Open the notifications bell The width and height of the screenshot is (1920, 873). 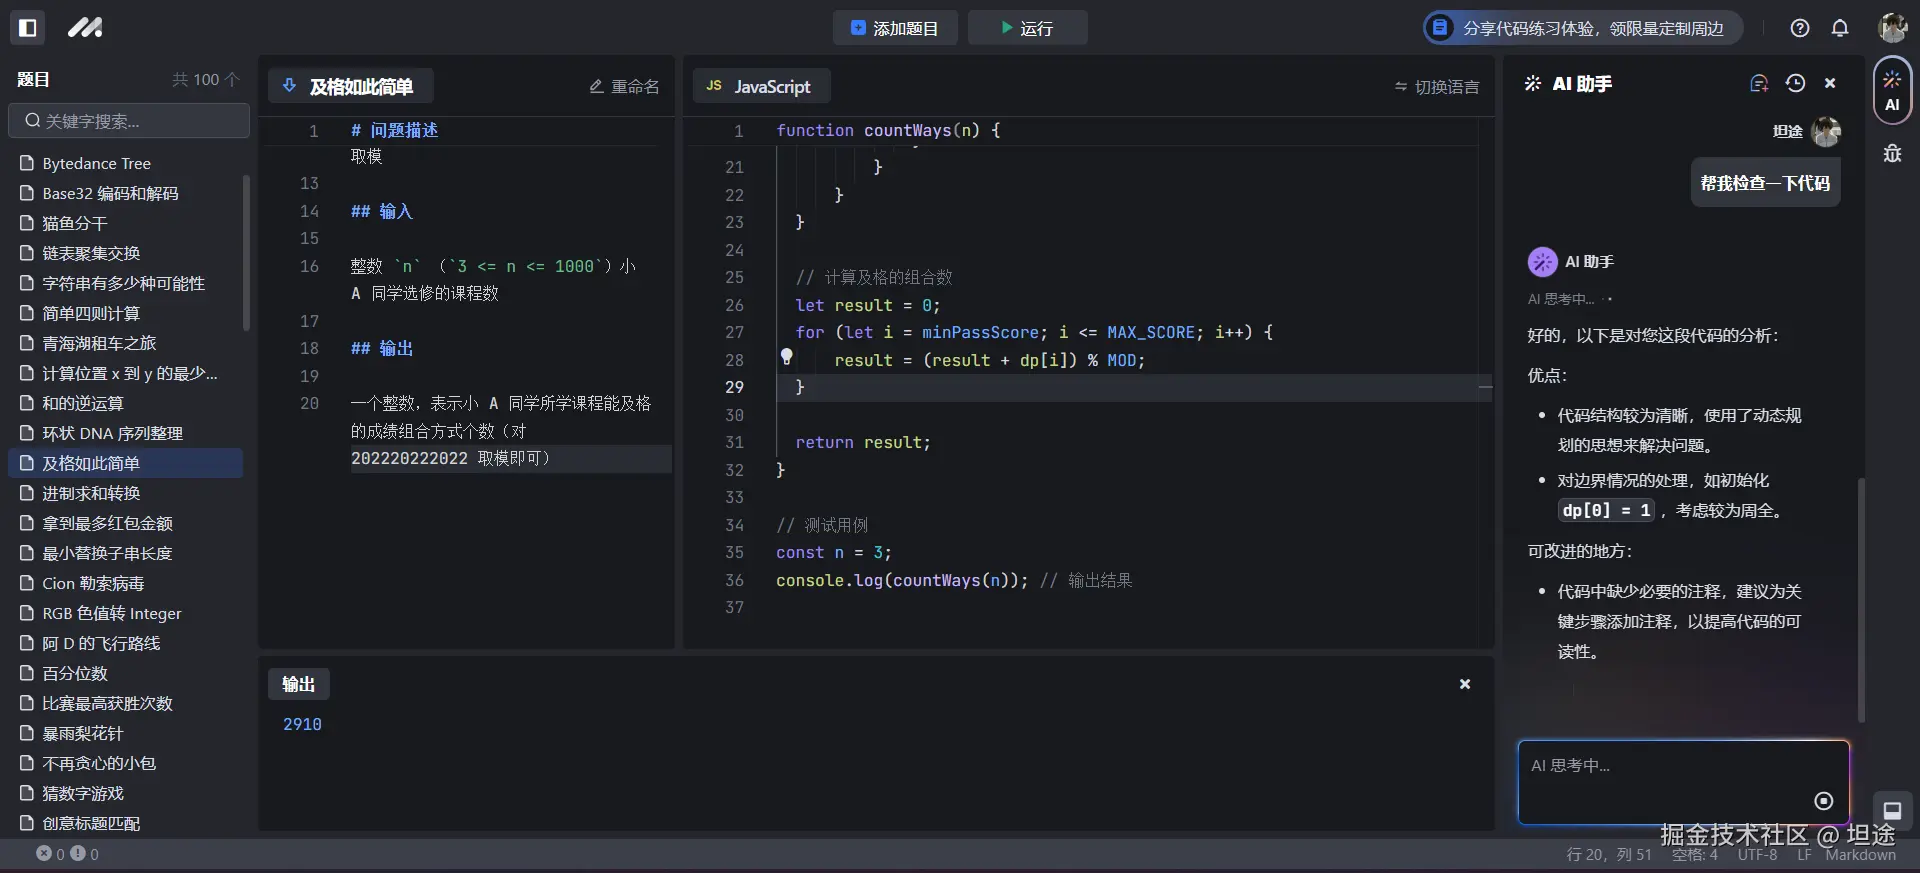tap(1840, 28)
